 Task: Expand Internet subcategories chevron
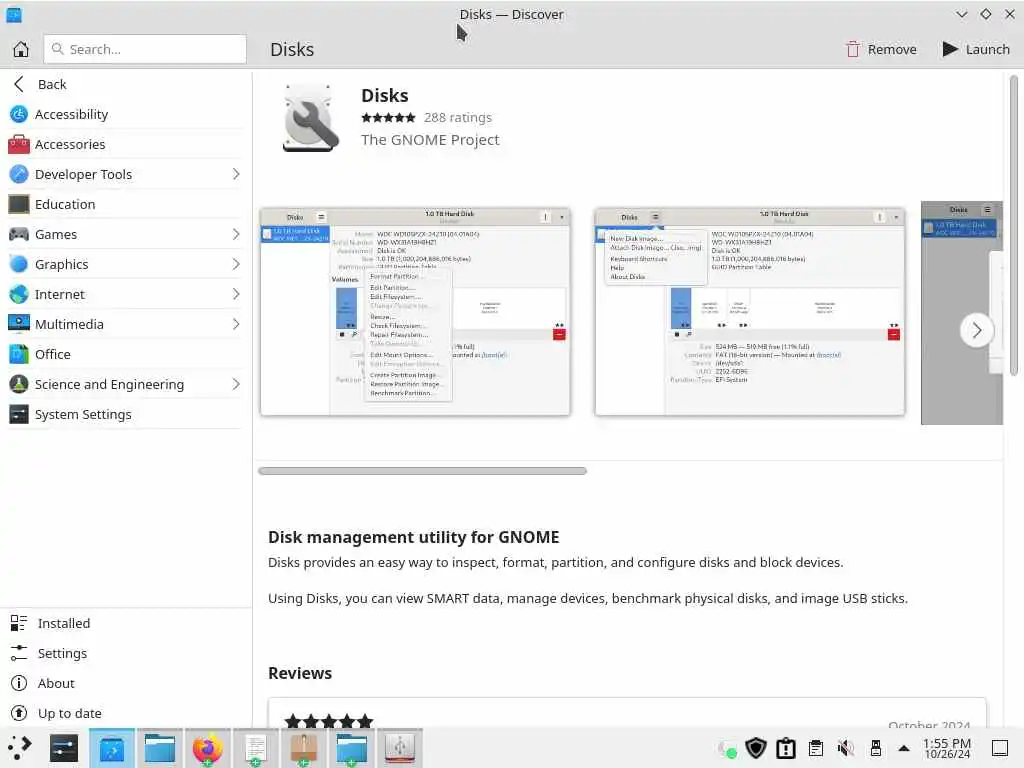coord(236,294)
